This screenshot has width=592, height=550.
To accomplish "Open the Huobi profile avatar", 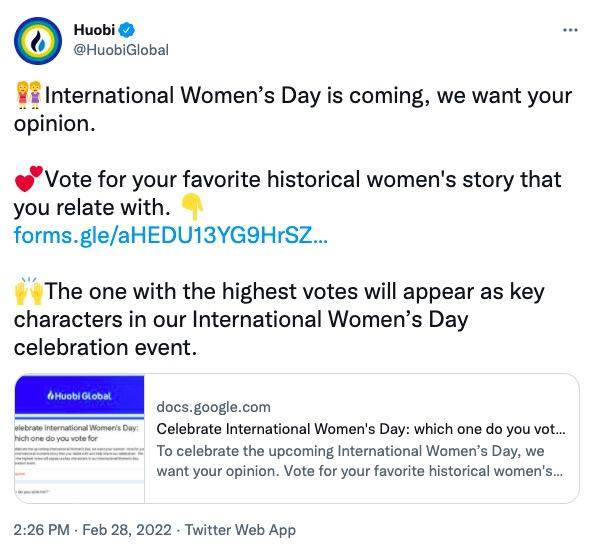I will pyautogui.click(x=38, y=41).
